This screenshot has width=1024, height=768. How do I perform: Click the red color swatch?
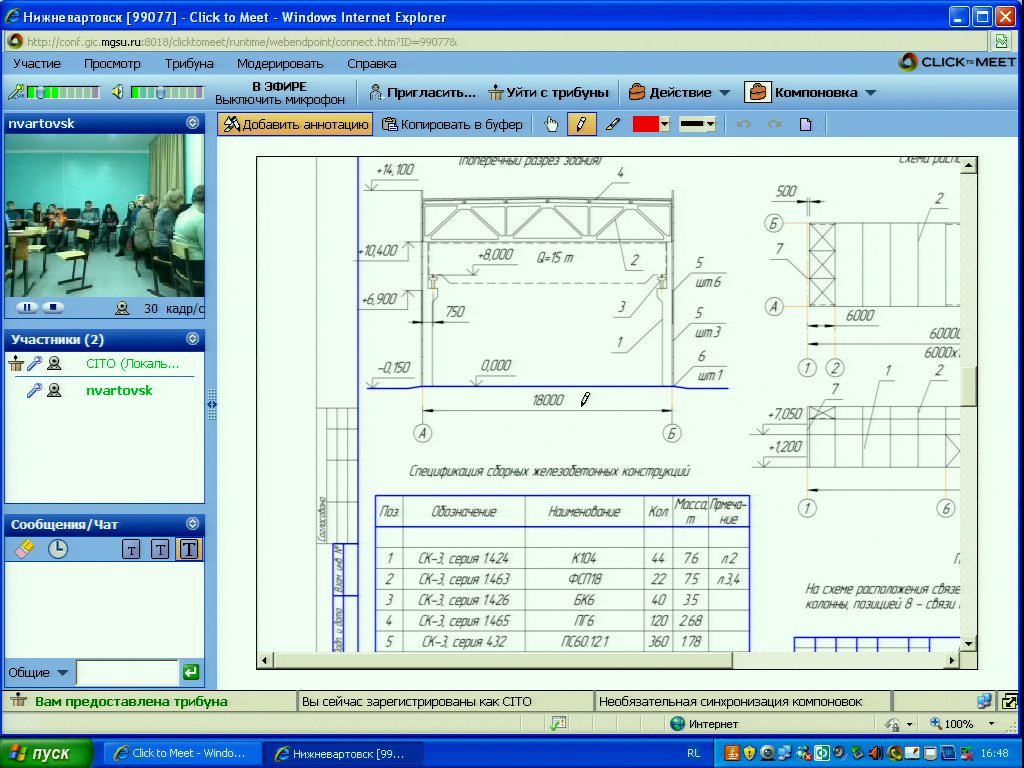645,124
